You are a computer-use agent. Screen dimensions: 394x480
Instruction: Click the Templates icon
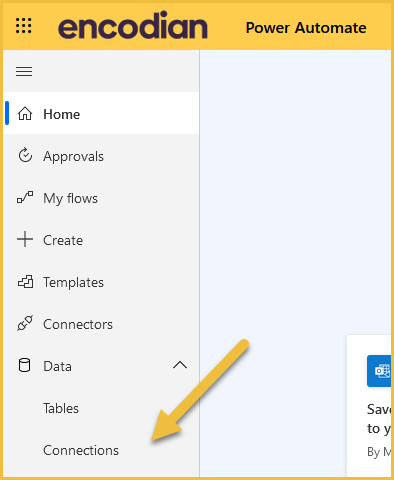(25, 282)
